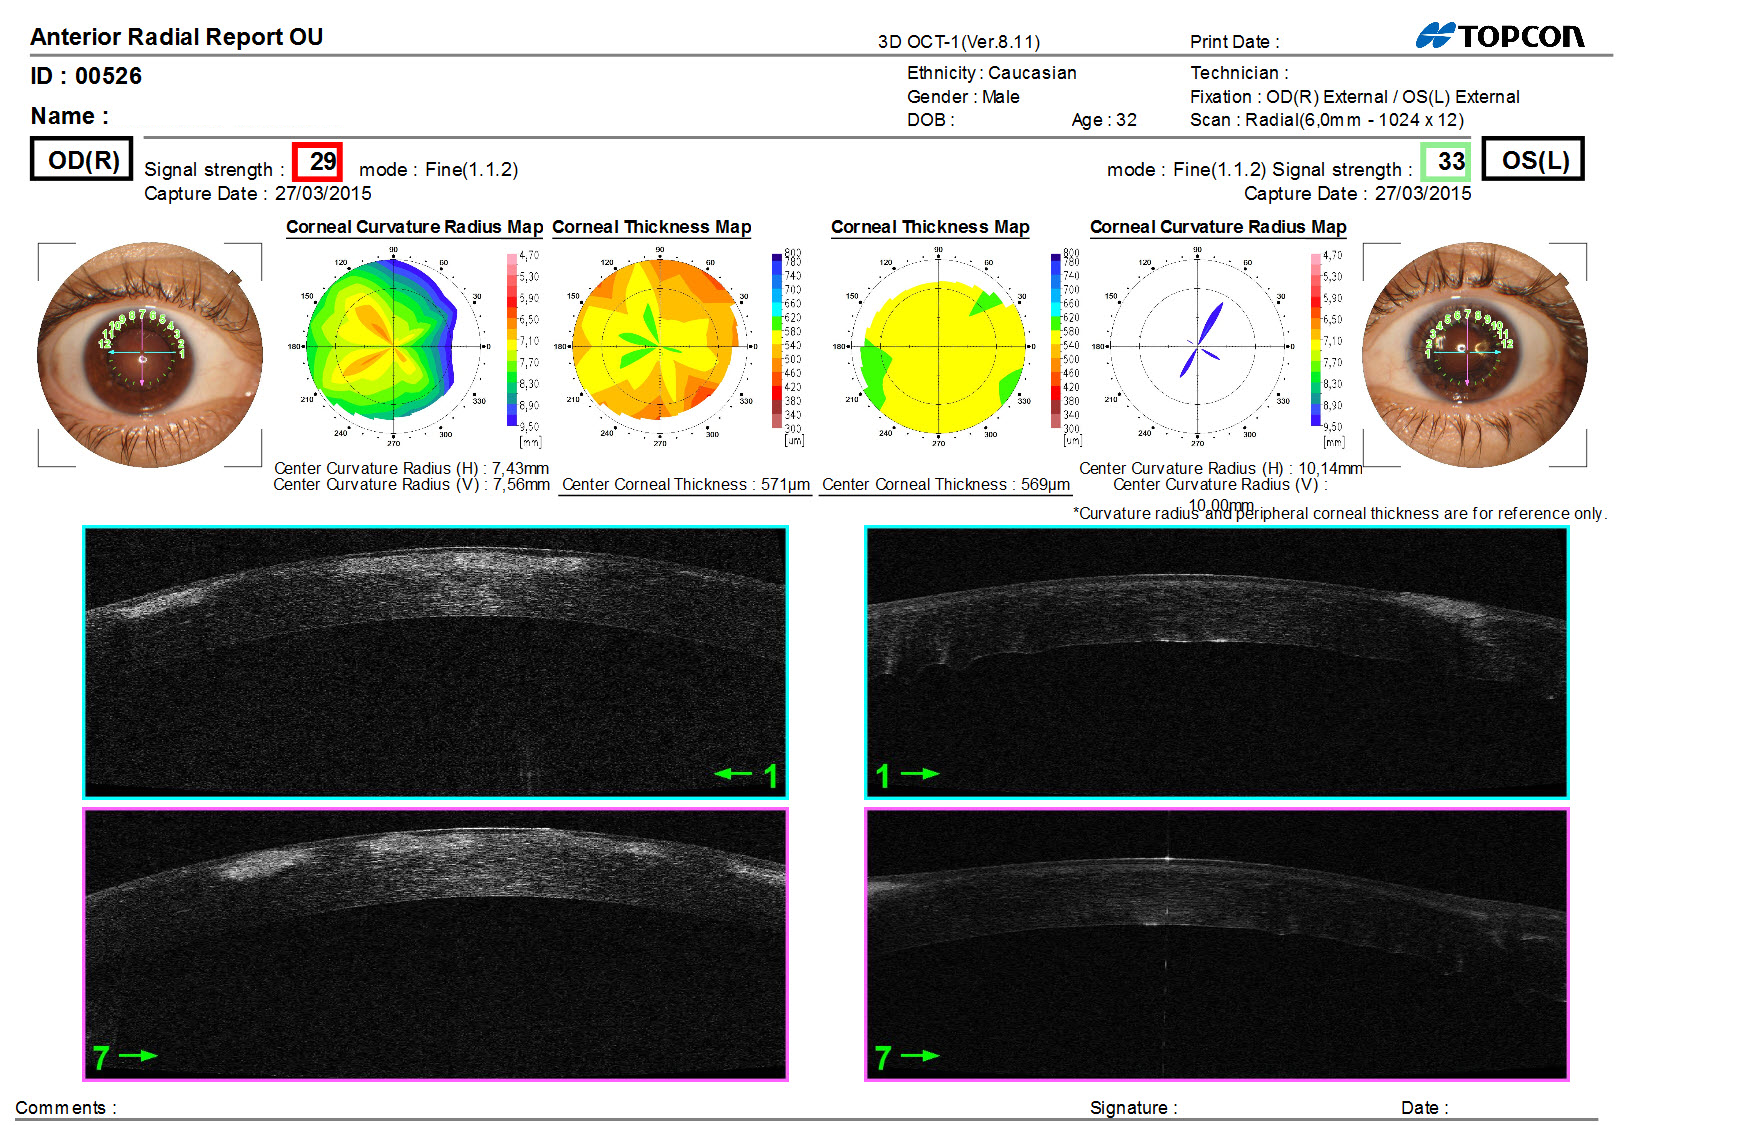Viewport: 1756px width, 1125px height.
Task: Click the Name label
Action: (69, 116)
